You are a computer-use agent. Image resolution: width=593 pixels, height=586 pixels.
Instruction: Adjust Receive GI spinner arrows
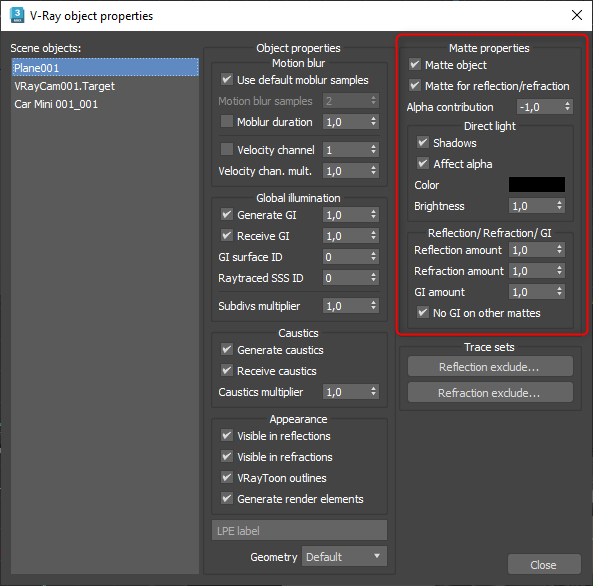pos(373,236)
